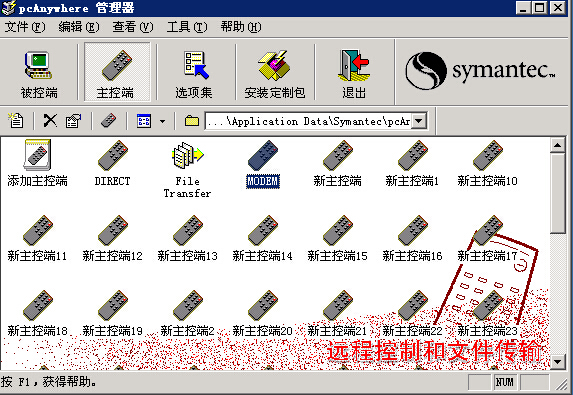
Task: Select the DIRECT remote item
Action: (x=113, y=163)
